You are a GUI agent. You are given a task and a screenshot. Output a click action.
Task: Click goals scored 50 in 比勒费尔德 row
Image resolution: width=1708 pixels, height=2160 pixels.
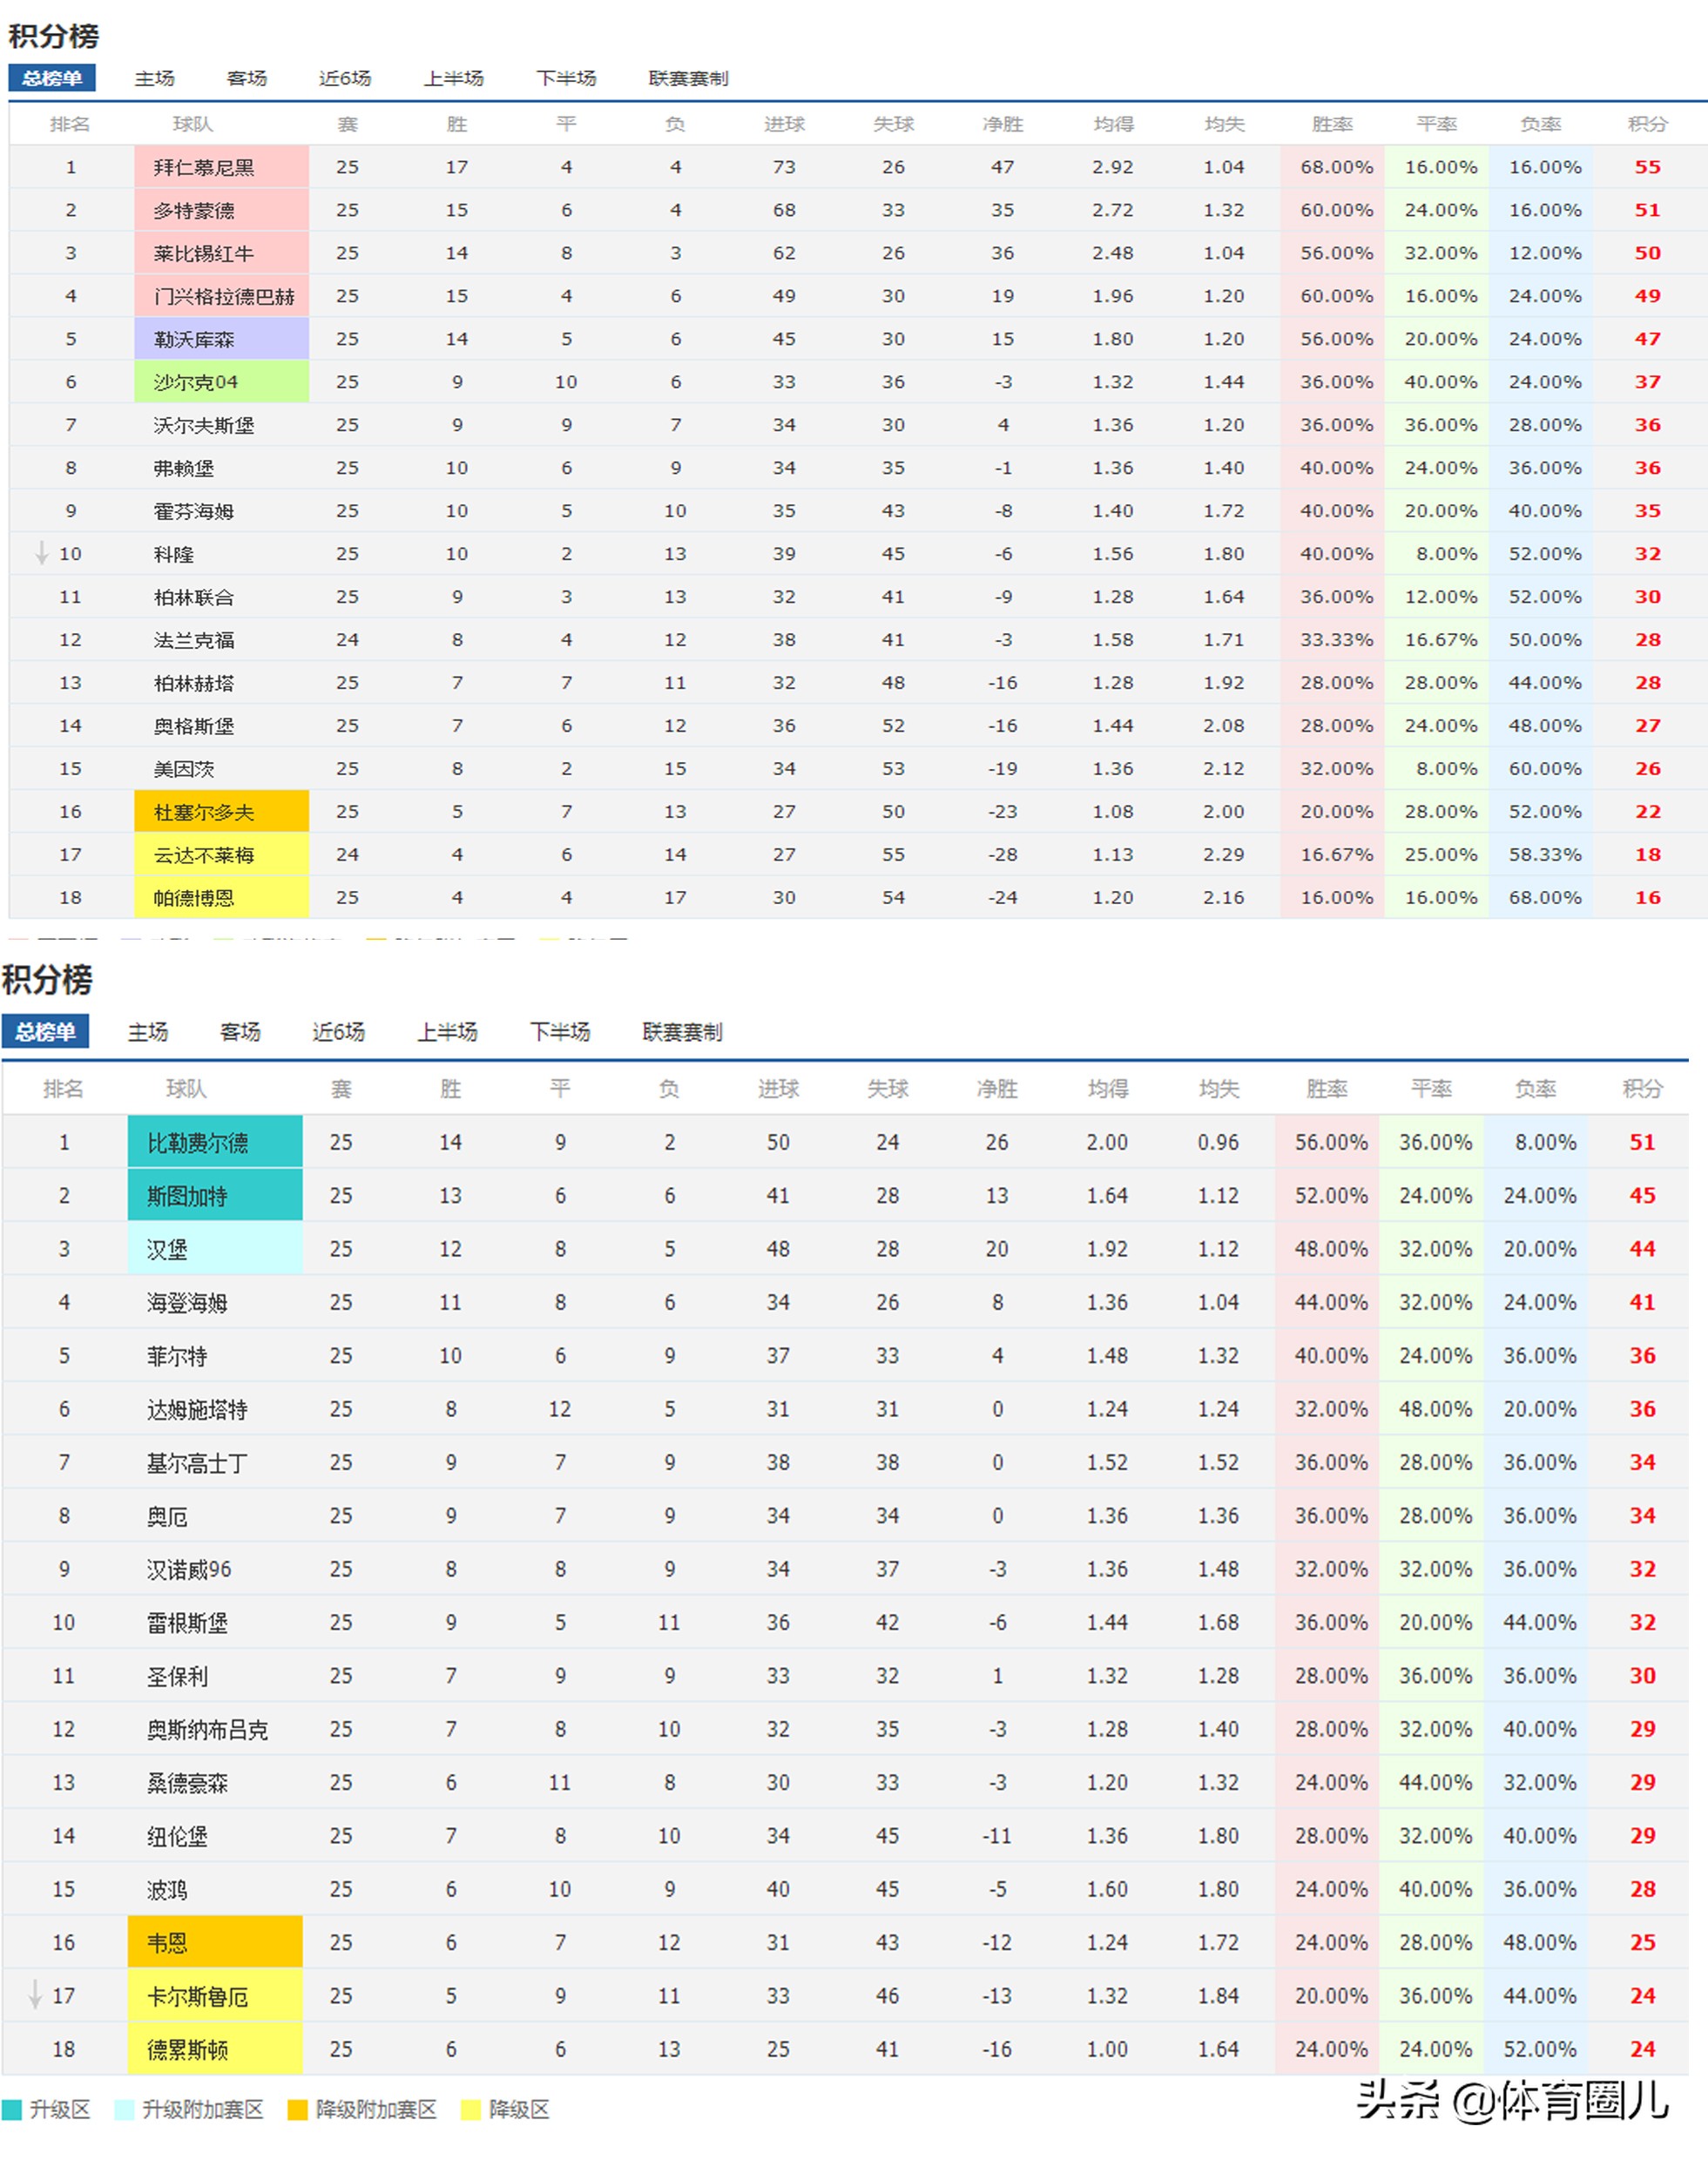pos(778,1142)
